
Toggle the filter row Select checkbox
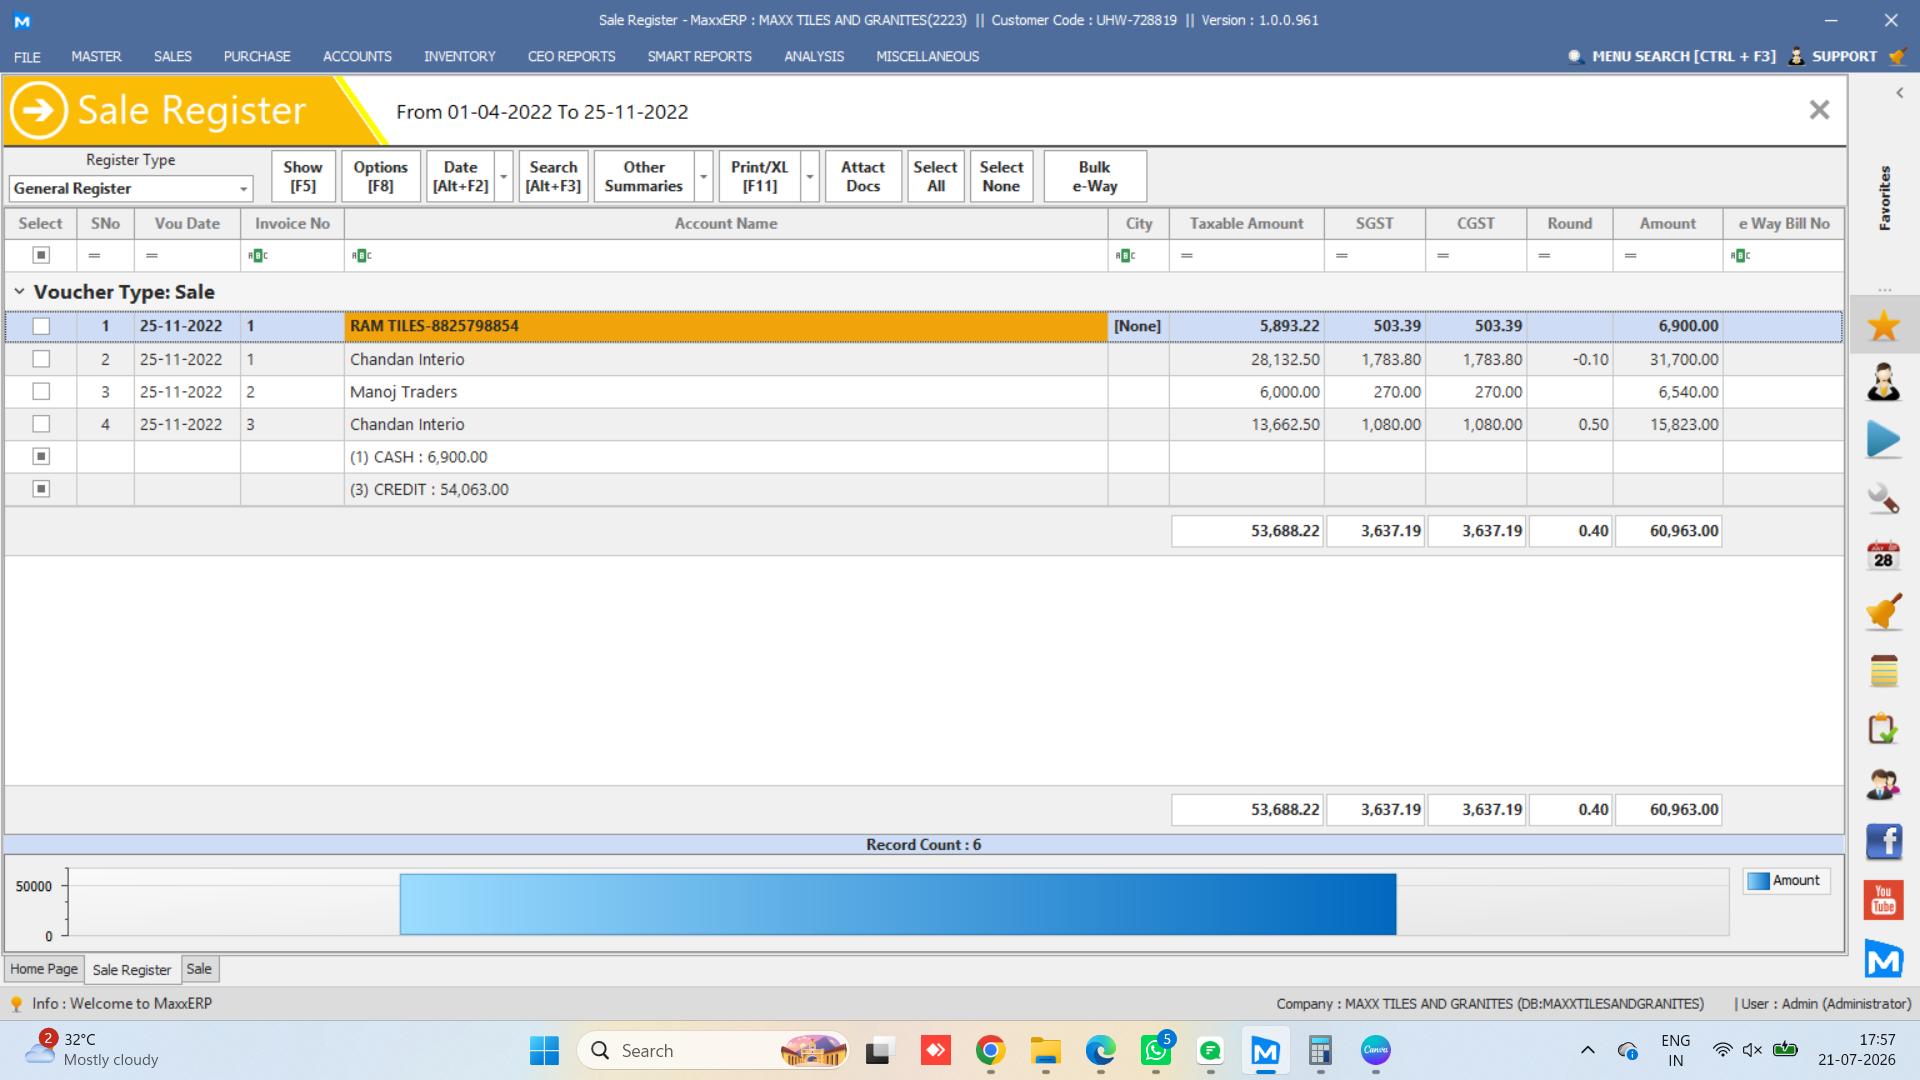click(41, 255)
